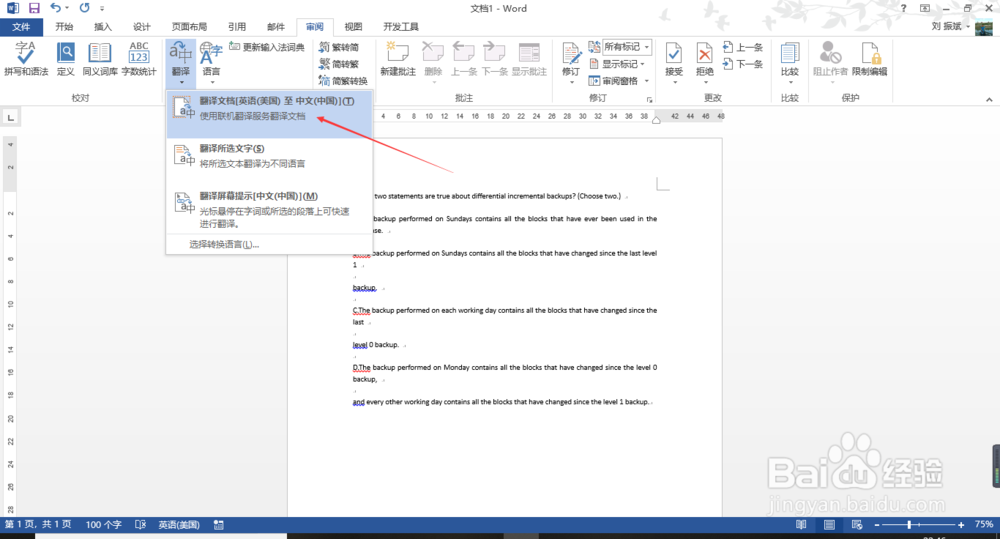Open Word Help question mark
This screenshot has width=1000, height=539.
point(903,8)
